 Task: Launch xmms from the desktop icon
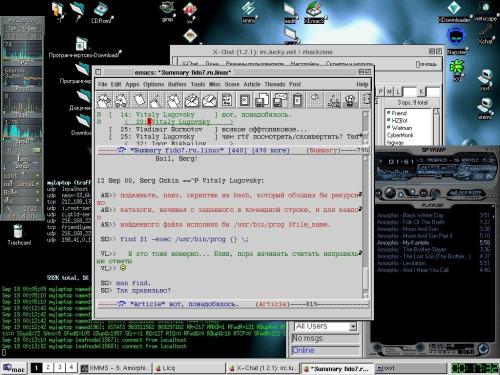pos(249,13)
